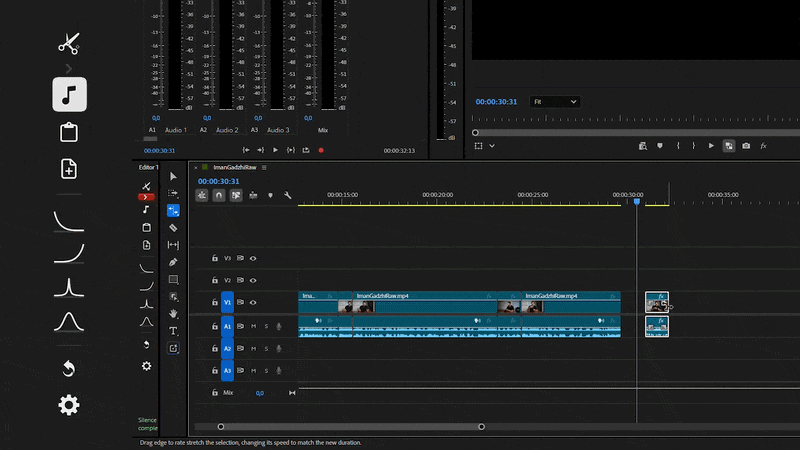Image resolution: width=800 pixels, height=450 pixels.
Task: Select the Hand tool
Action: coord(173,314)
